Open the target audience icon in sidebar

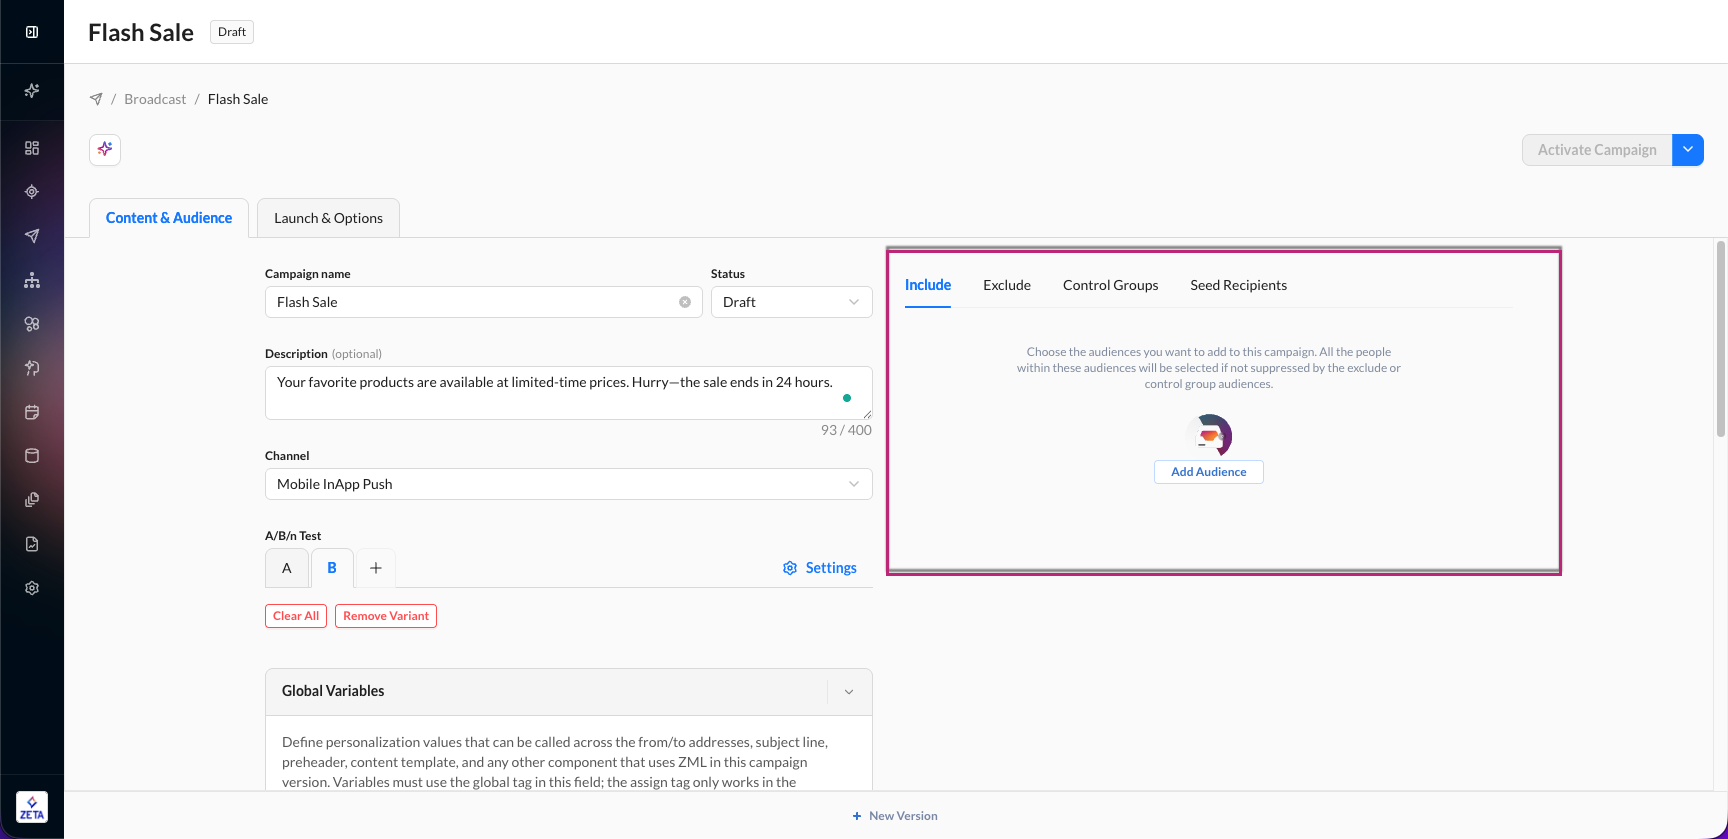click(x=32, y=192)
